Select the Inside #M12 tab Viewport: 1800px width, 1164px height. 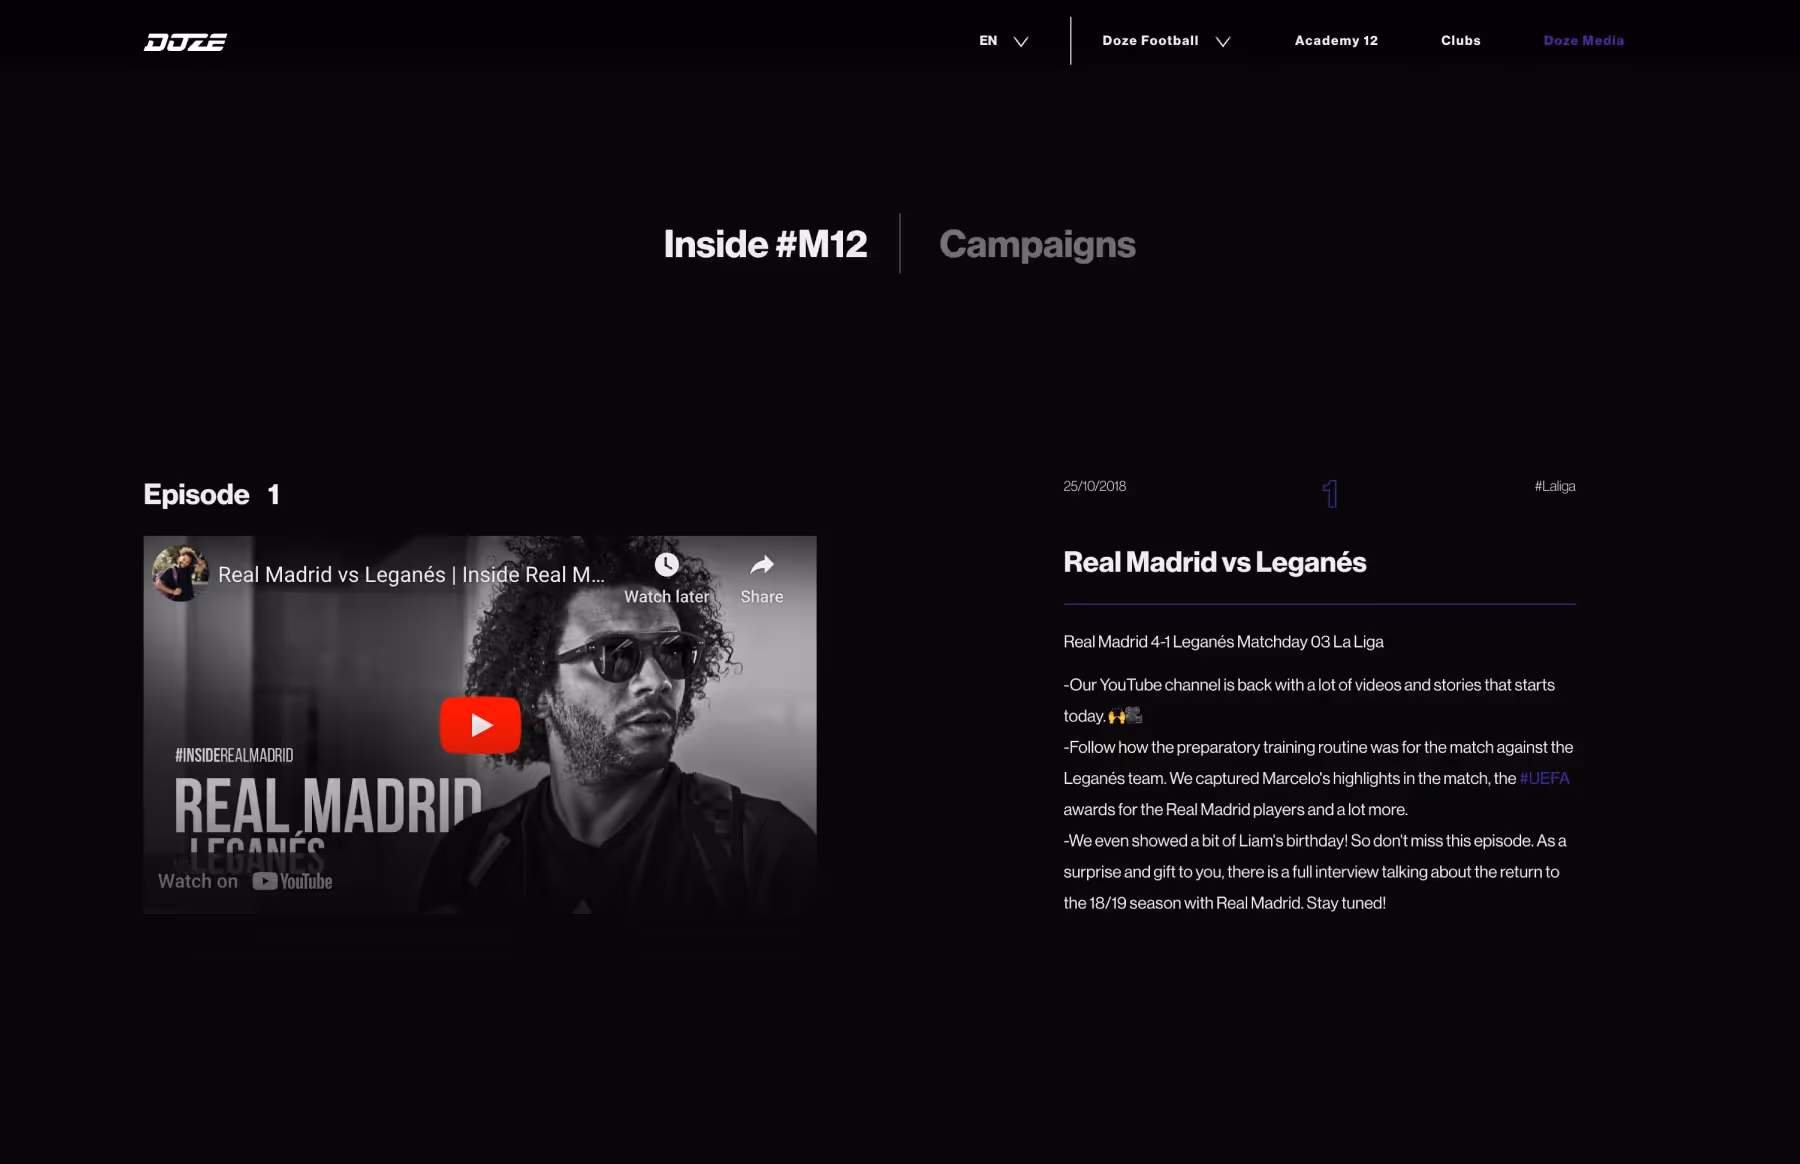pos(765,244)
